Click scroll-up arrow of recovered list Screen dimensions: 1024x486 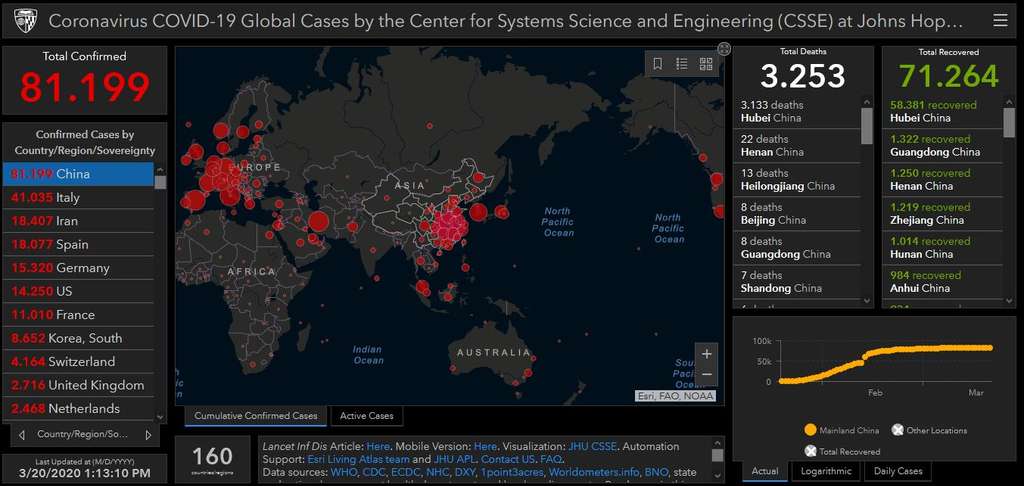(x=1009, y=102)
